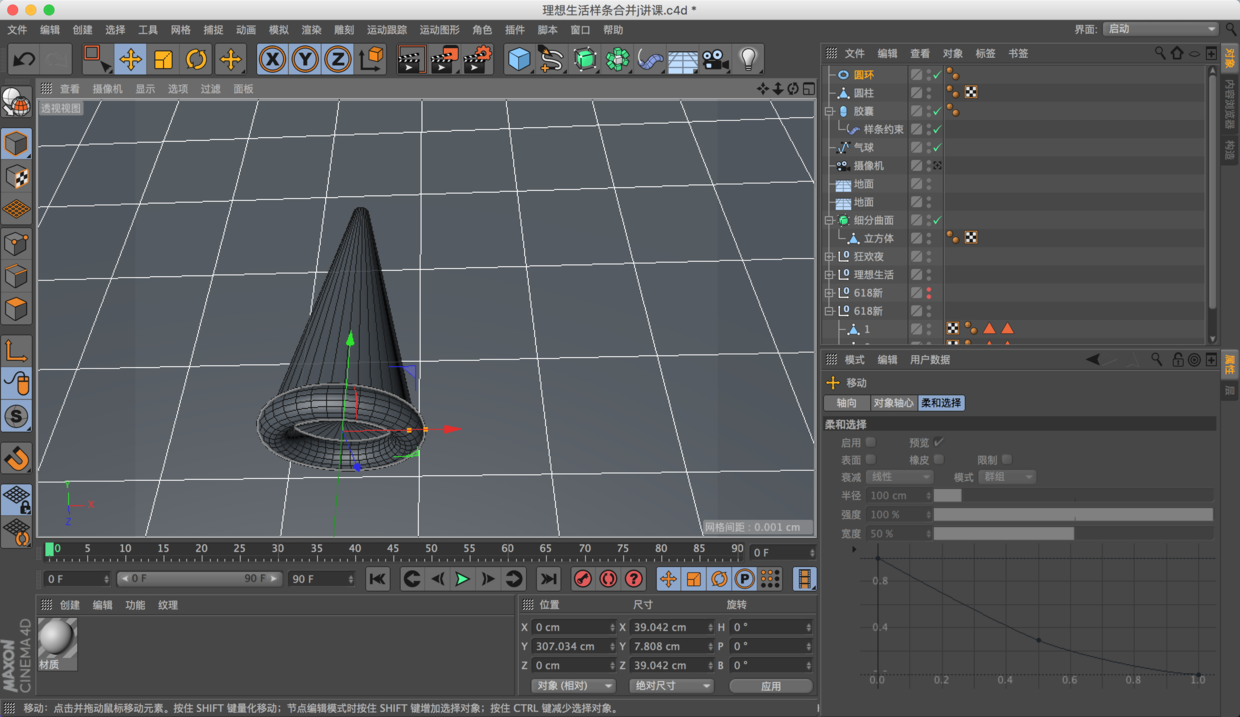Viewport: 1240px width, 717px height.
Task: Toggle visibility dots of 摄像机 object
Action: pyautogui.click(x=928, y=165)
